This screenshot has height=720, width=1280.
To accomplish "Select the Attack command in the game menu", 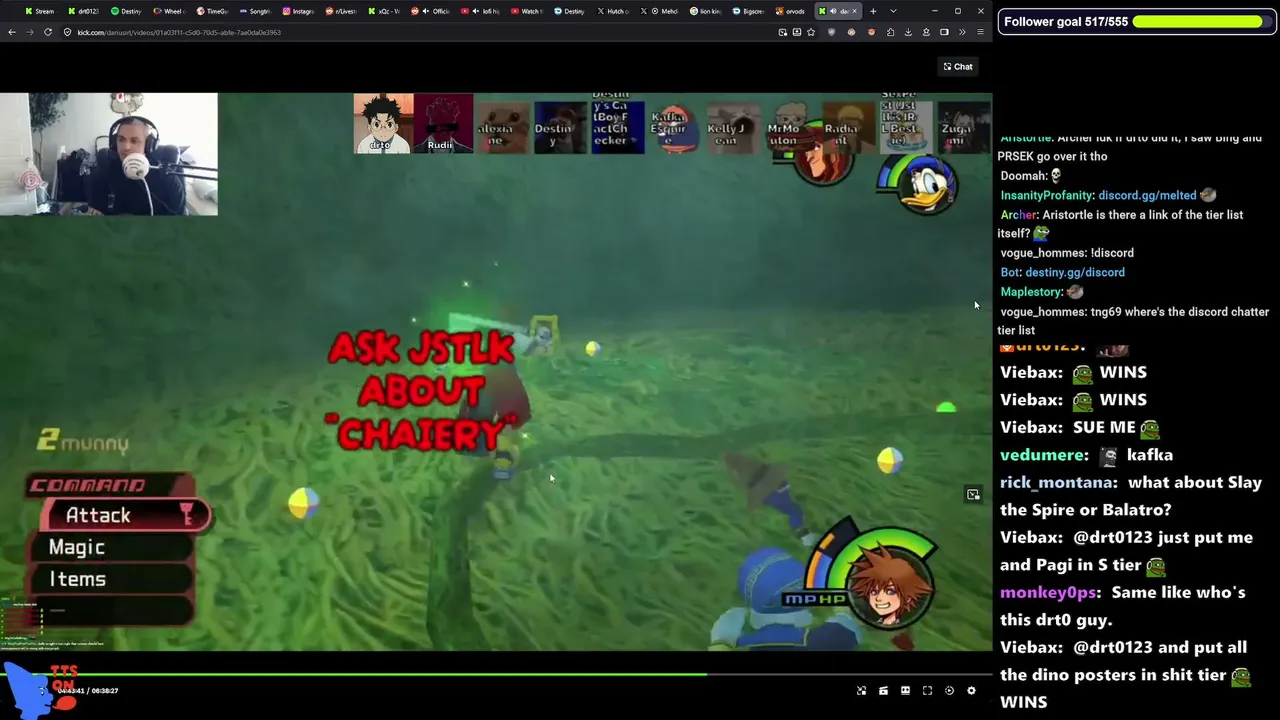I will pyautogui.click(x=124, y=515).
